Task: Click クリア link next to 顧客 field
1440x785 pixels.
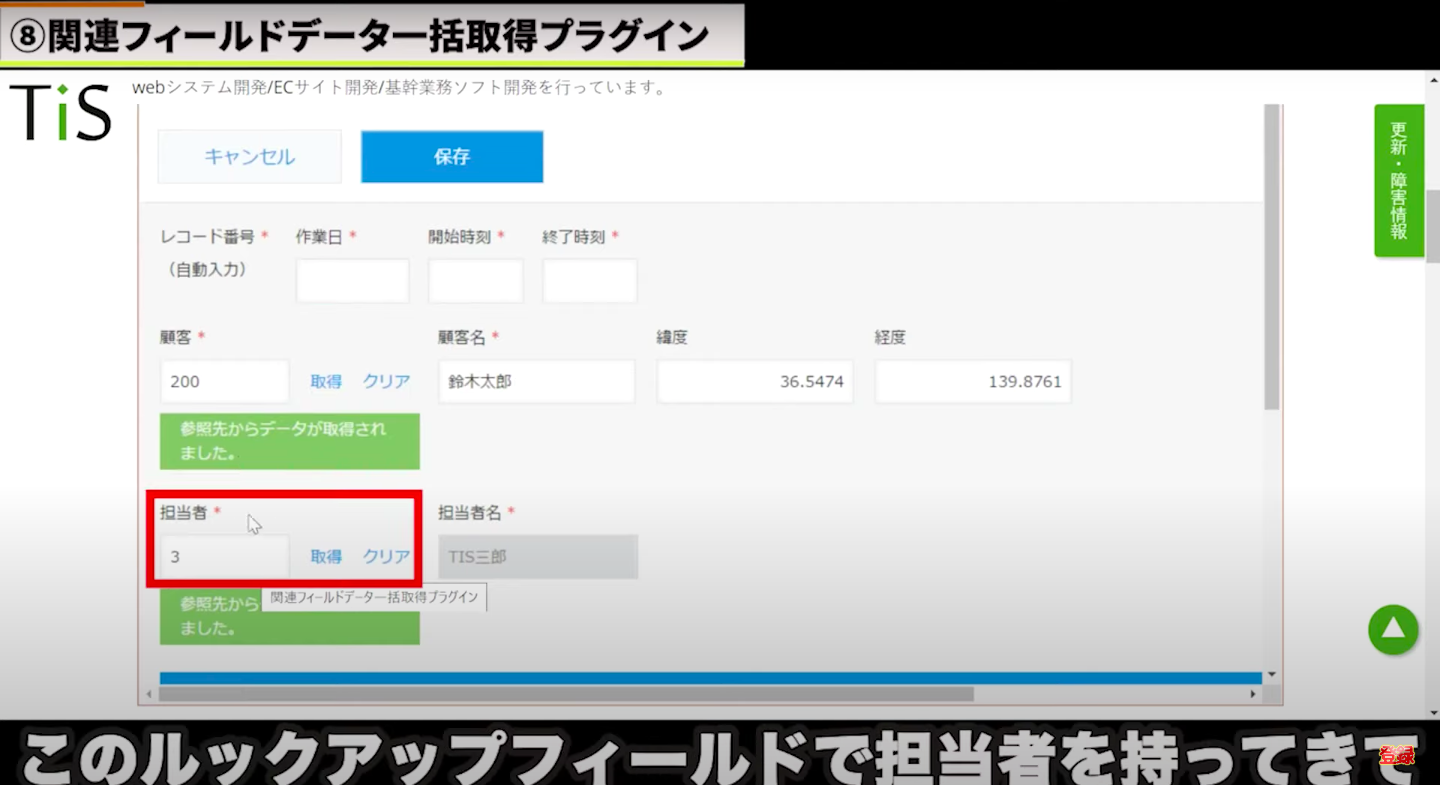Action: point(386,382)
